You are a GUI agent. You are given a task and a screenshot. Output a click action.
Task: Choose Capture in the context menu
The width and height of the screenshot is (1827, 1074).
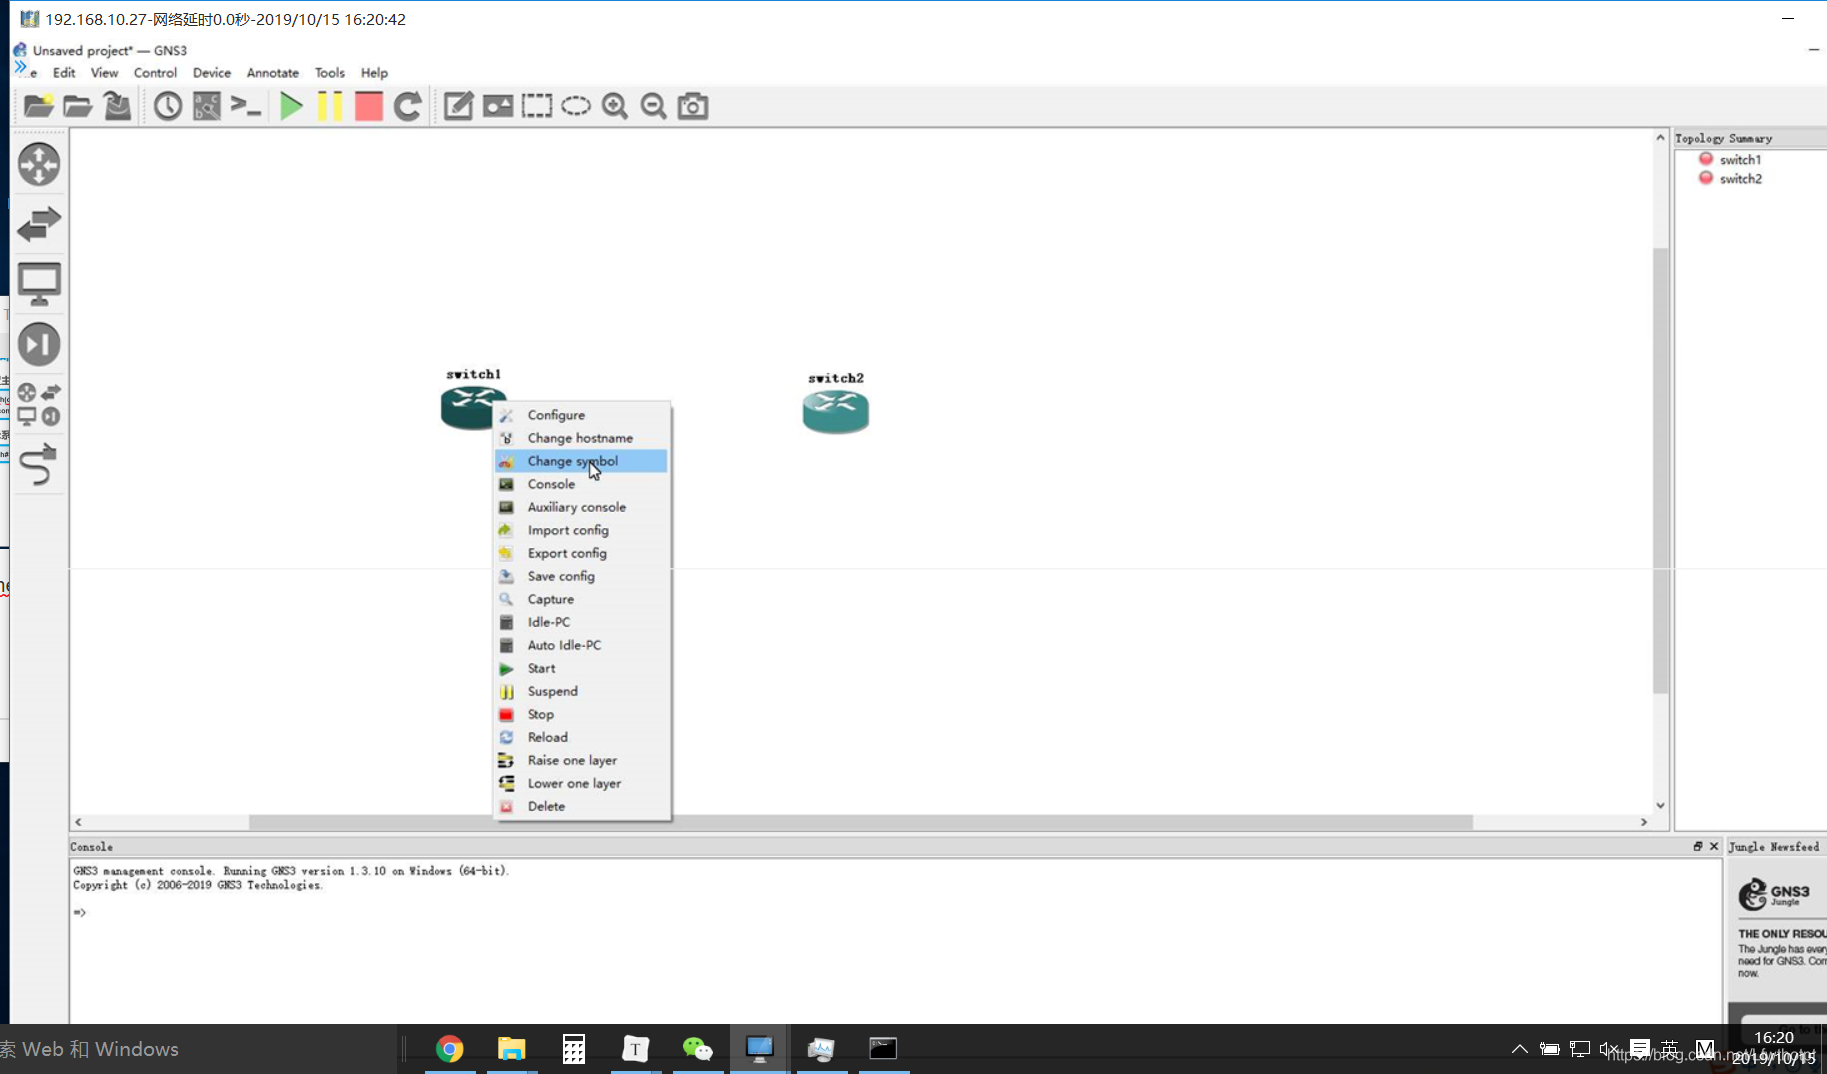tap(581, 599)
